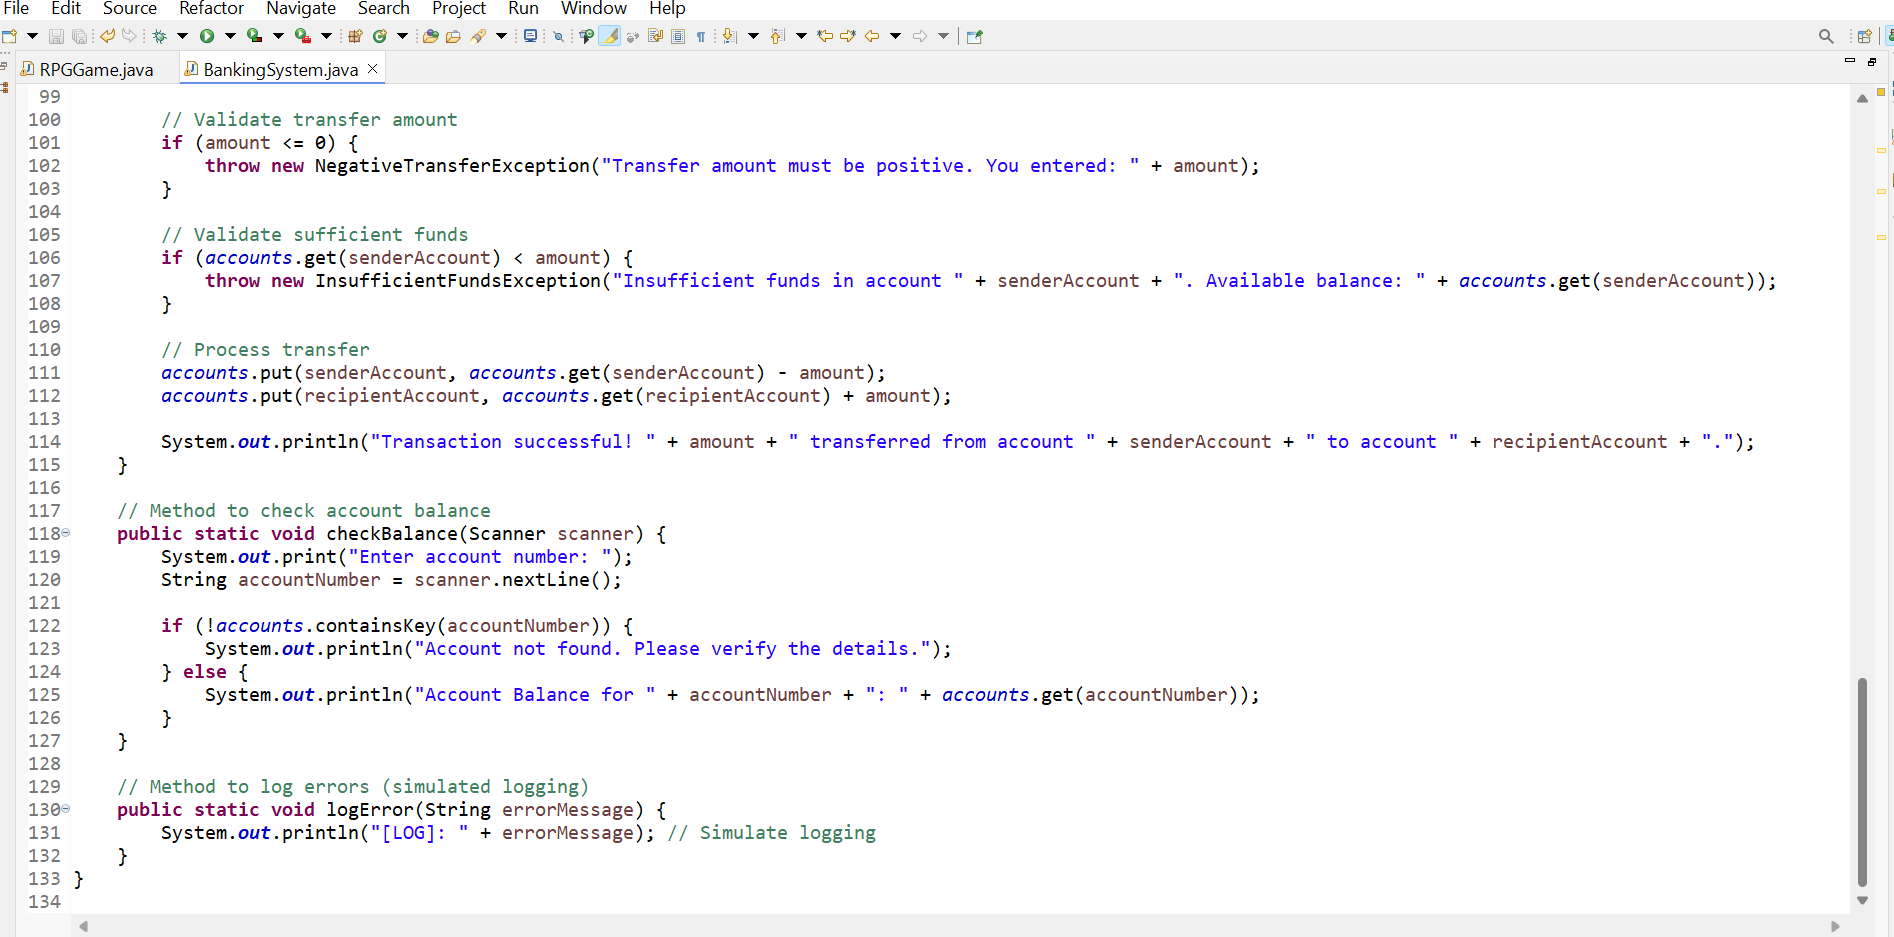
Task: Collapse the logError method fold at line 130
Action: [66, 809]
